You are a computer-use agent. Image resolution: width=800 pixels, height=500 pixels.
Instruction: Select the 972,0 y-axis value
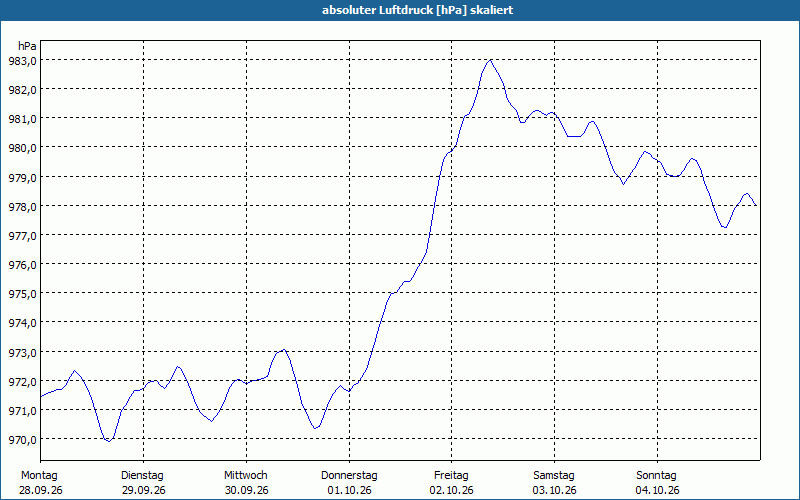(24, 382)
